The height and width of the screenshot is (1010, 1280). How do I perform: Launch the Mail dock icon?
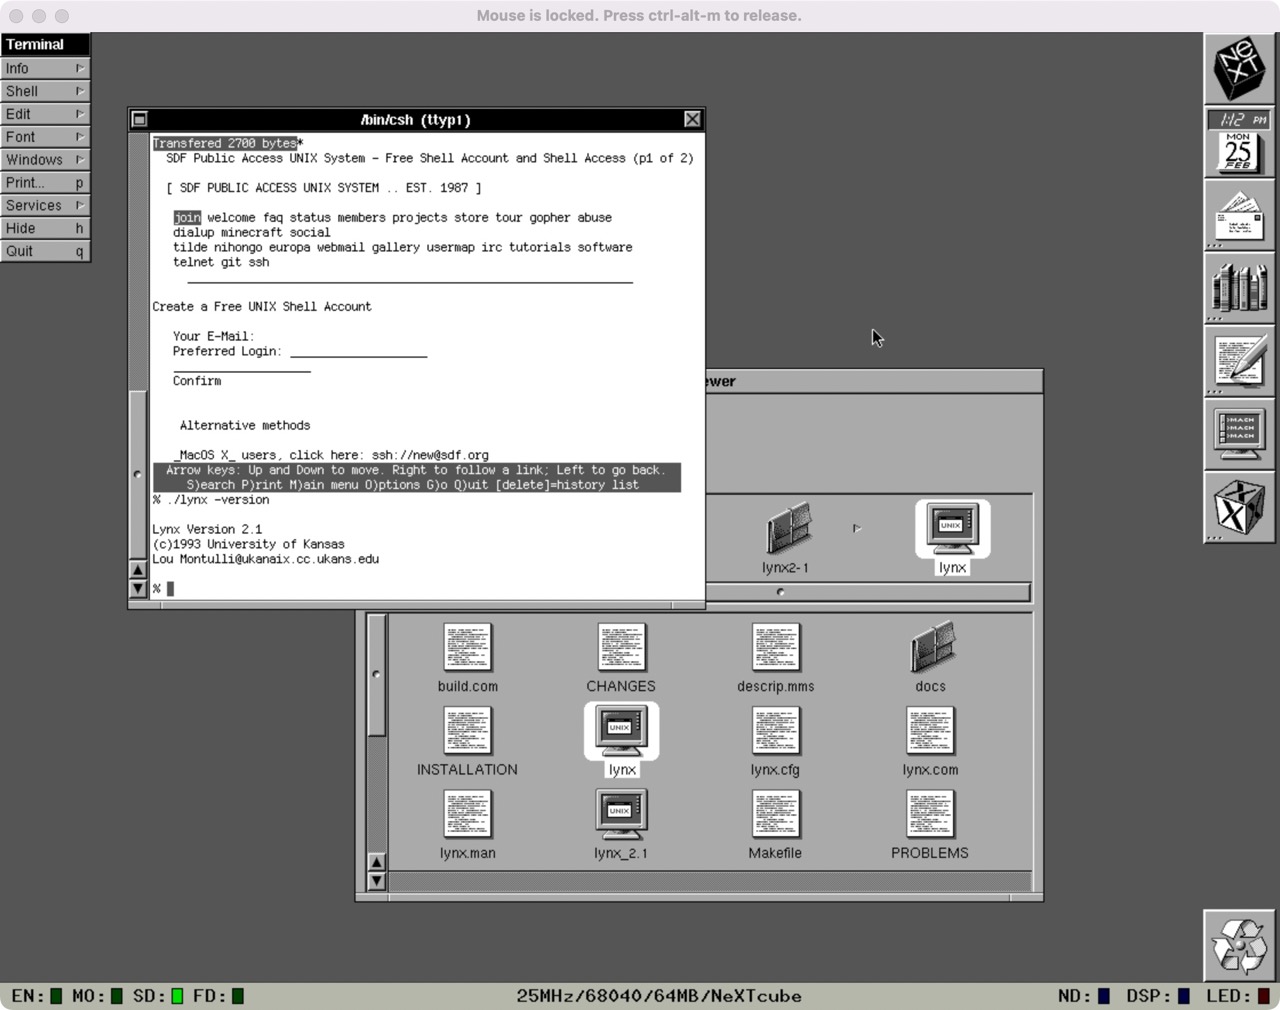click(1239, 215)
